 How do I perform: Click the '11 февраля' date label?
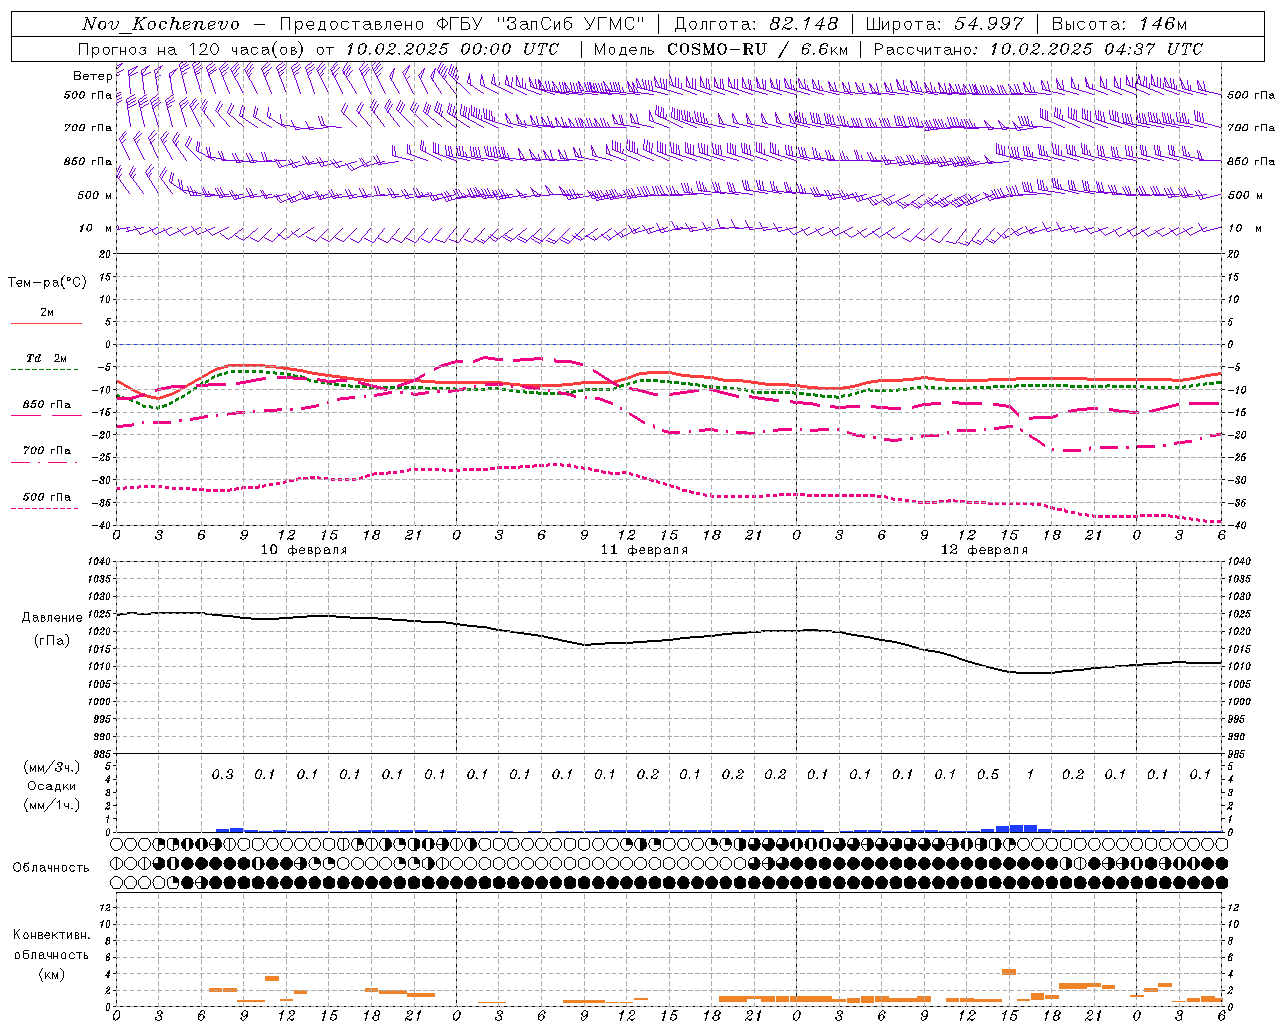pyautogui.click(x=644, y=550)
